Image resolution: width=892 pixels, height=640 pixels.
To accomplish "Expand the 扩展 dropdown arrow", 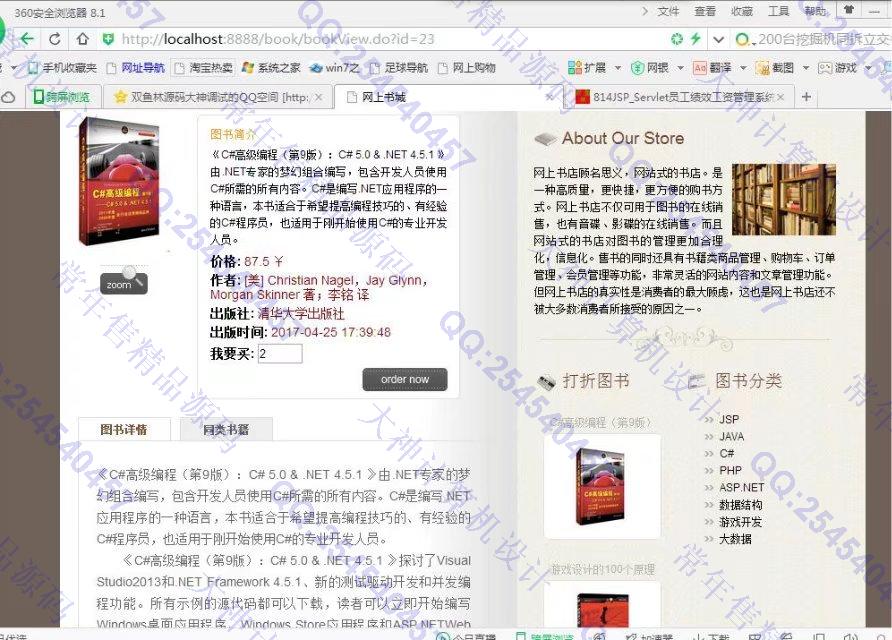I will [618, 68].
